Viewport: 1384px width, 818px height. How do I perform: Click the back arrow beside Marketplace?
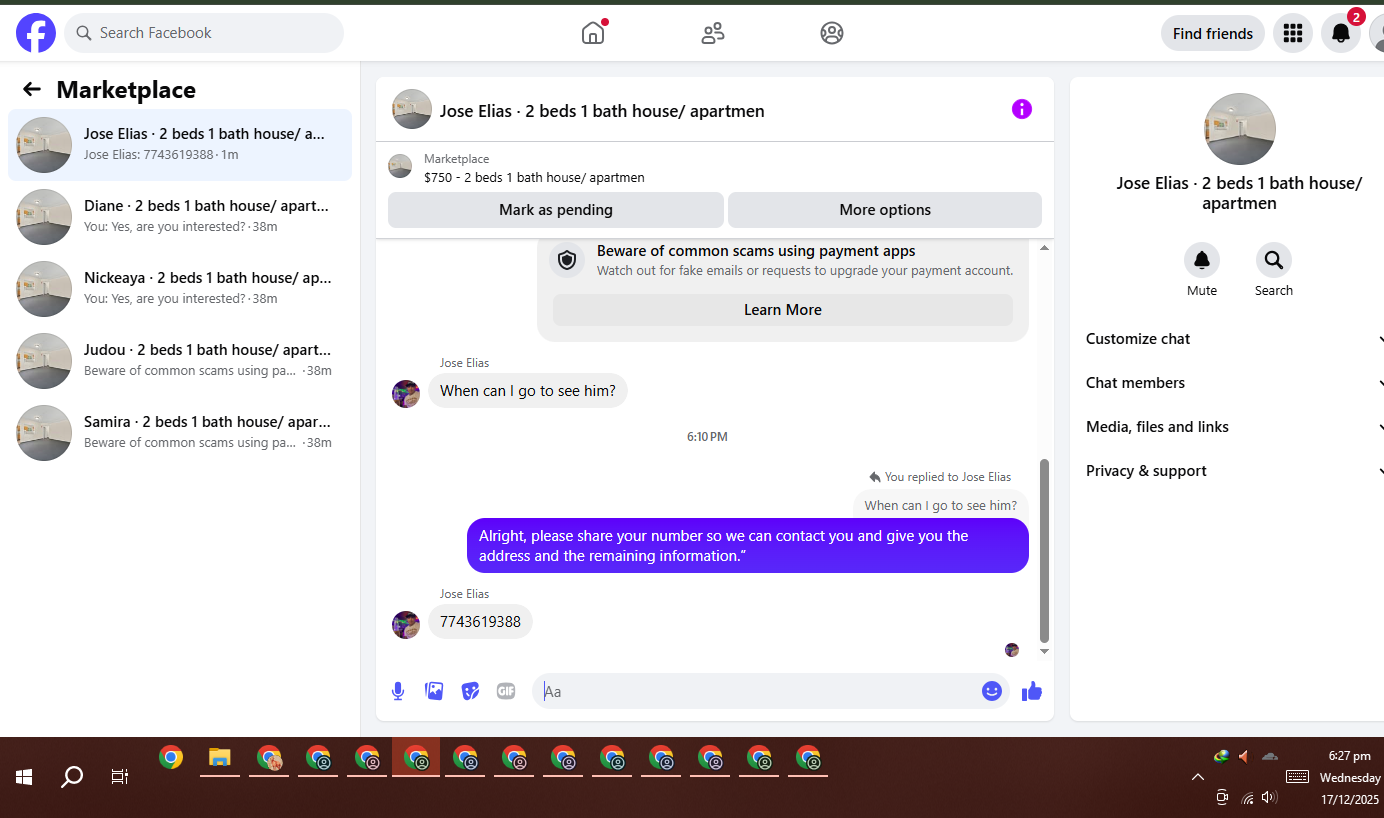click(32, 90)
